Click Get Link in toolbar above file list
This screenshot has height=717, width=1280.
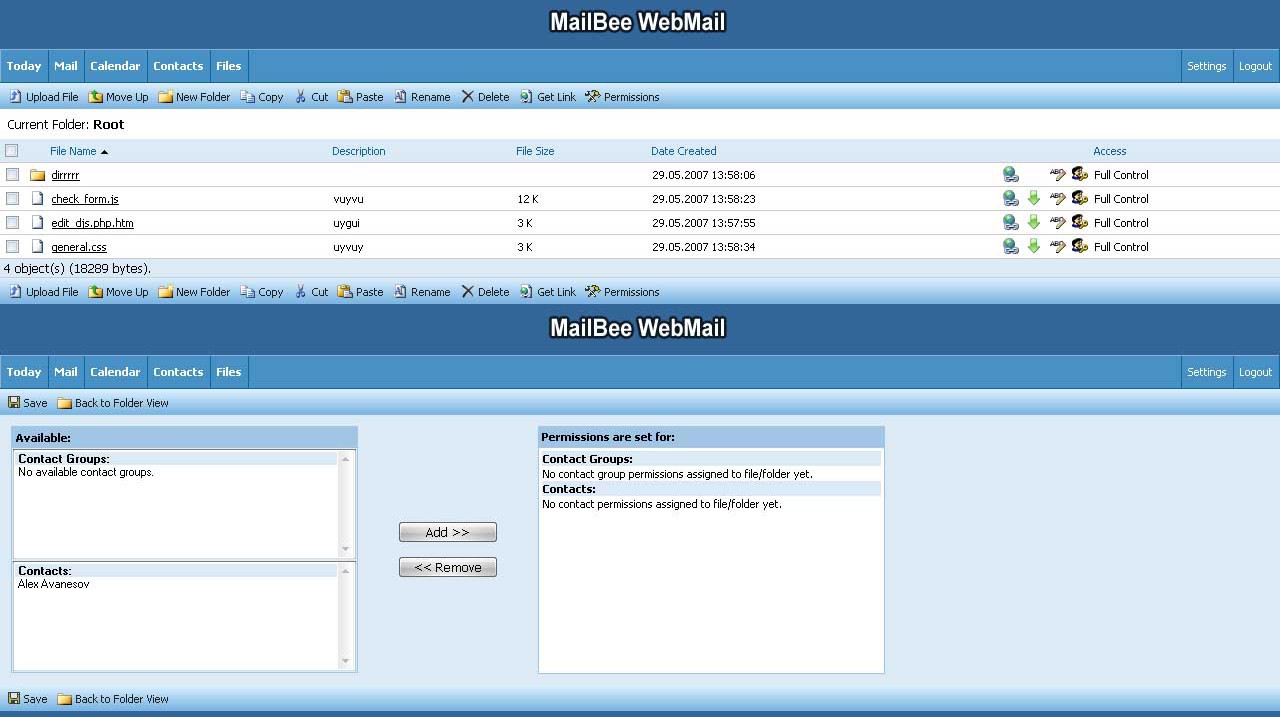548,97
